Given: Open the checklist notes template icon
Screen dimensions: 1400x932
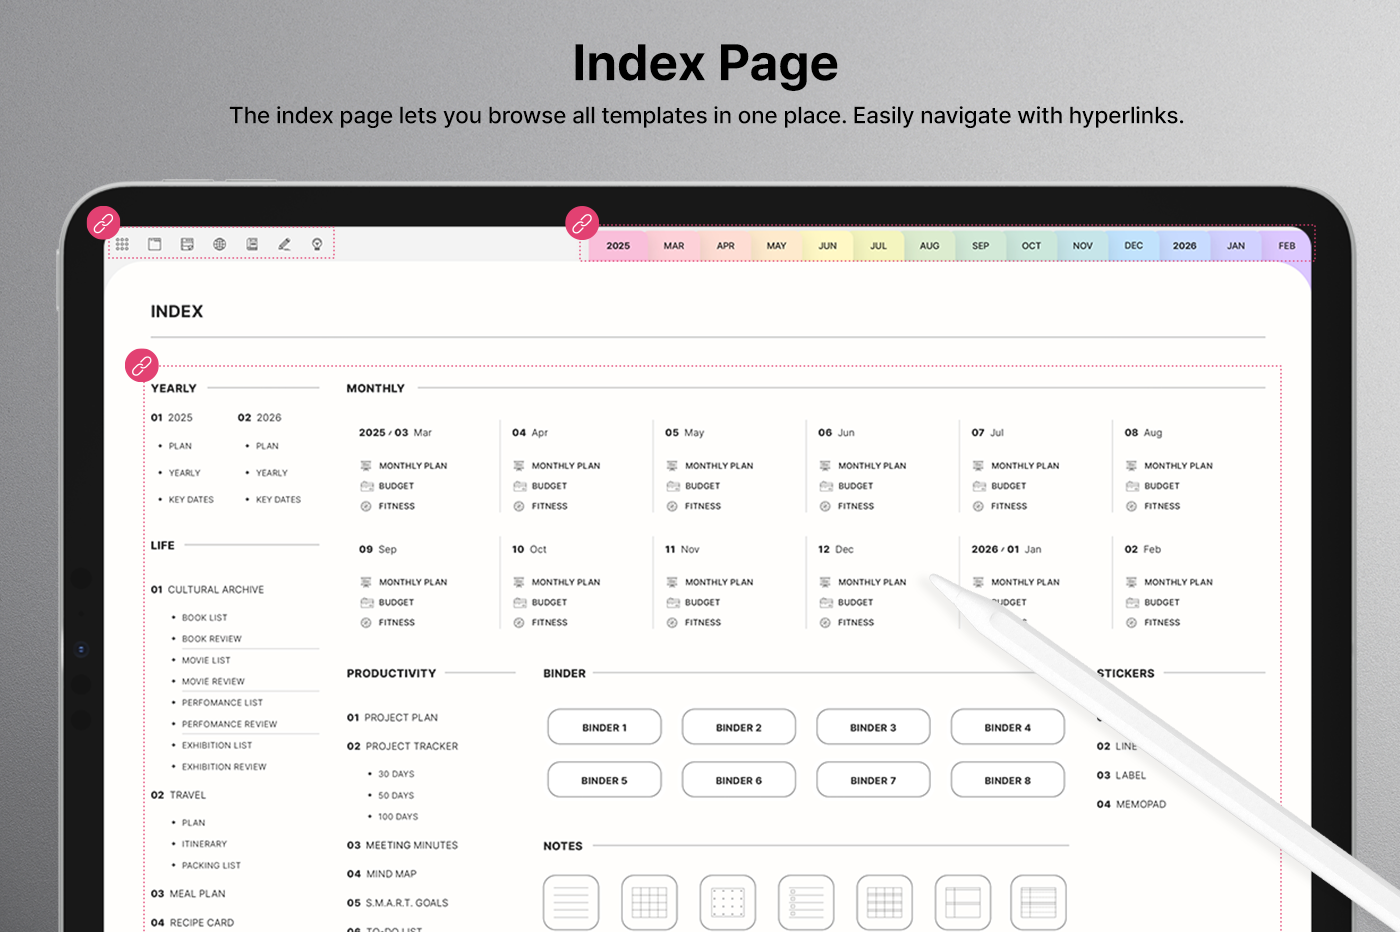Looking at the screenshot, I should (806, 902).
